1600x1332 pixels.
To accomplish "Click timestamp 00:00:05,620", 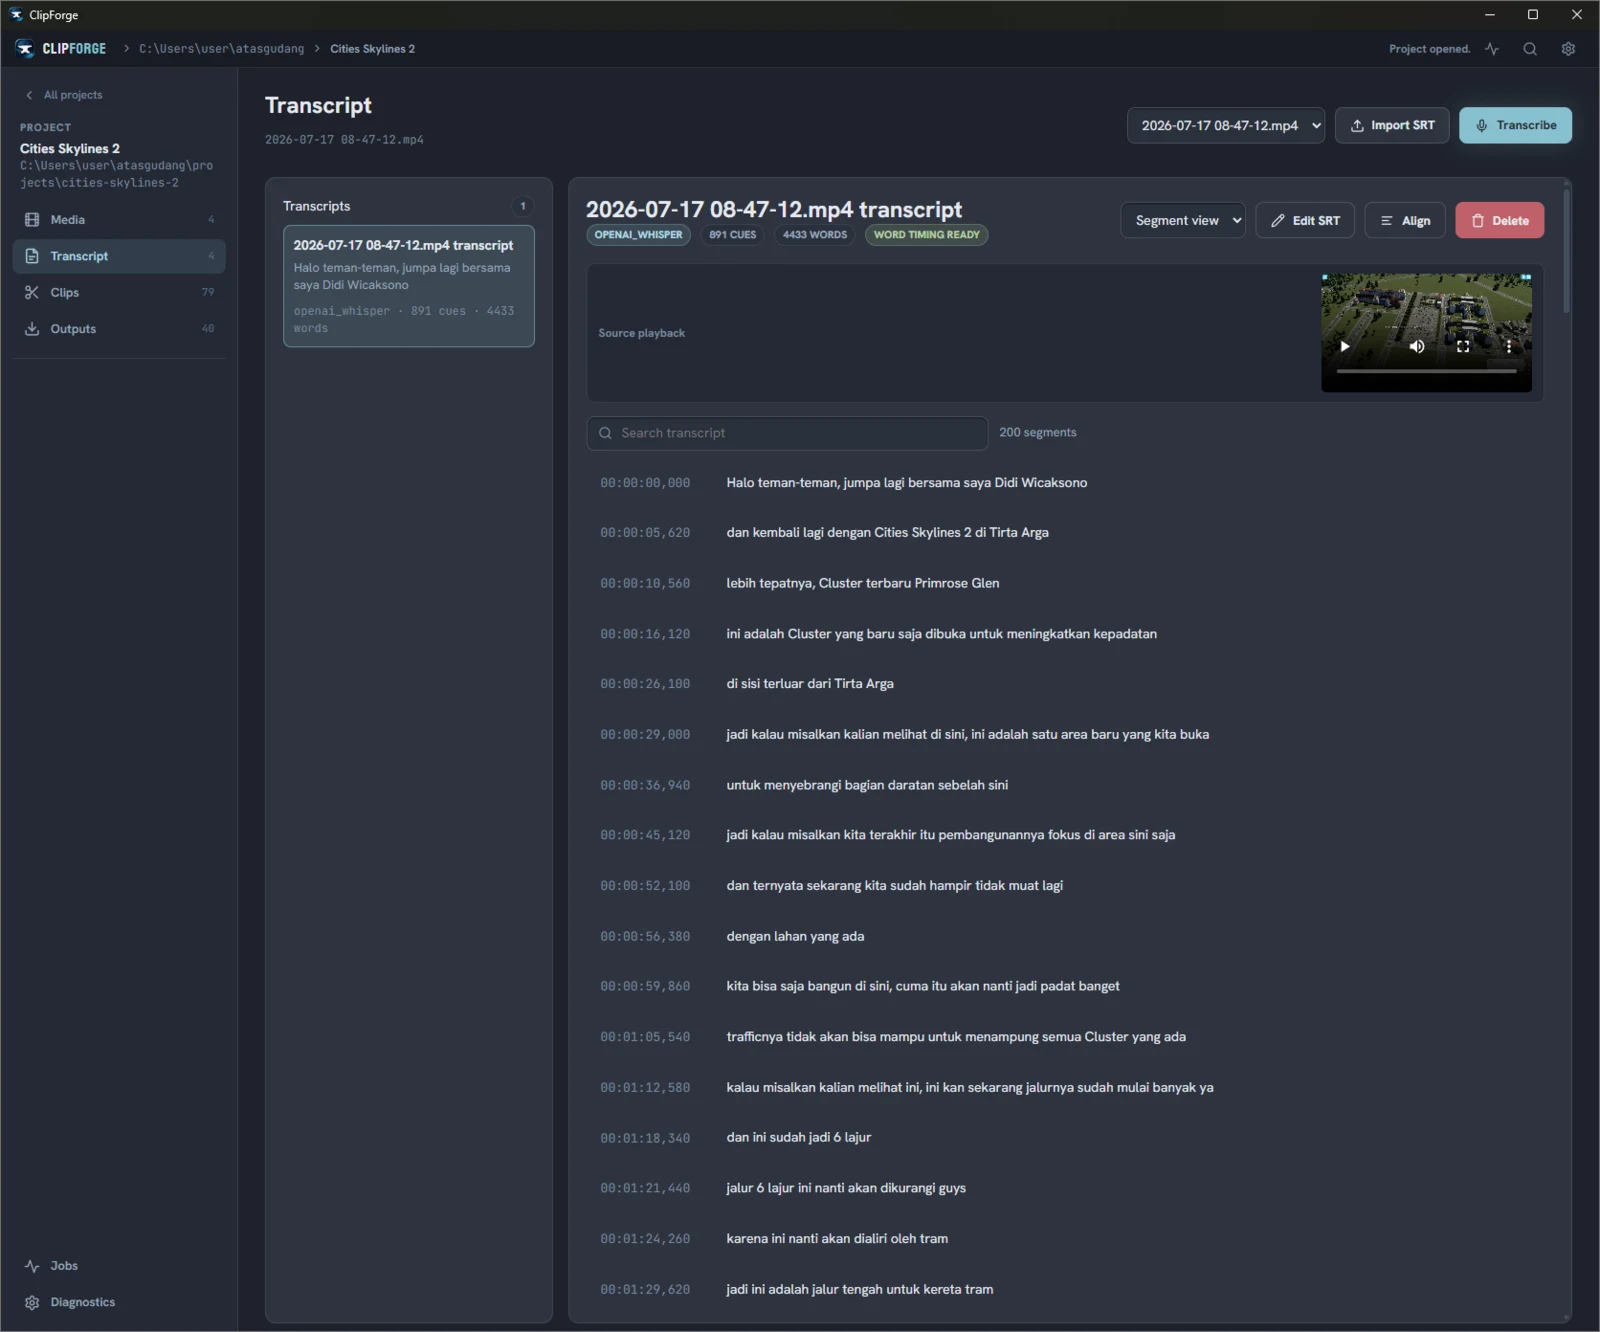I will coord(645,533).
